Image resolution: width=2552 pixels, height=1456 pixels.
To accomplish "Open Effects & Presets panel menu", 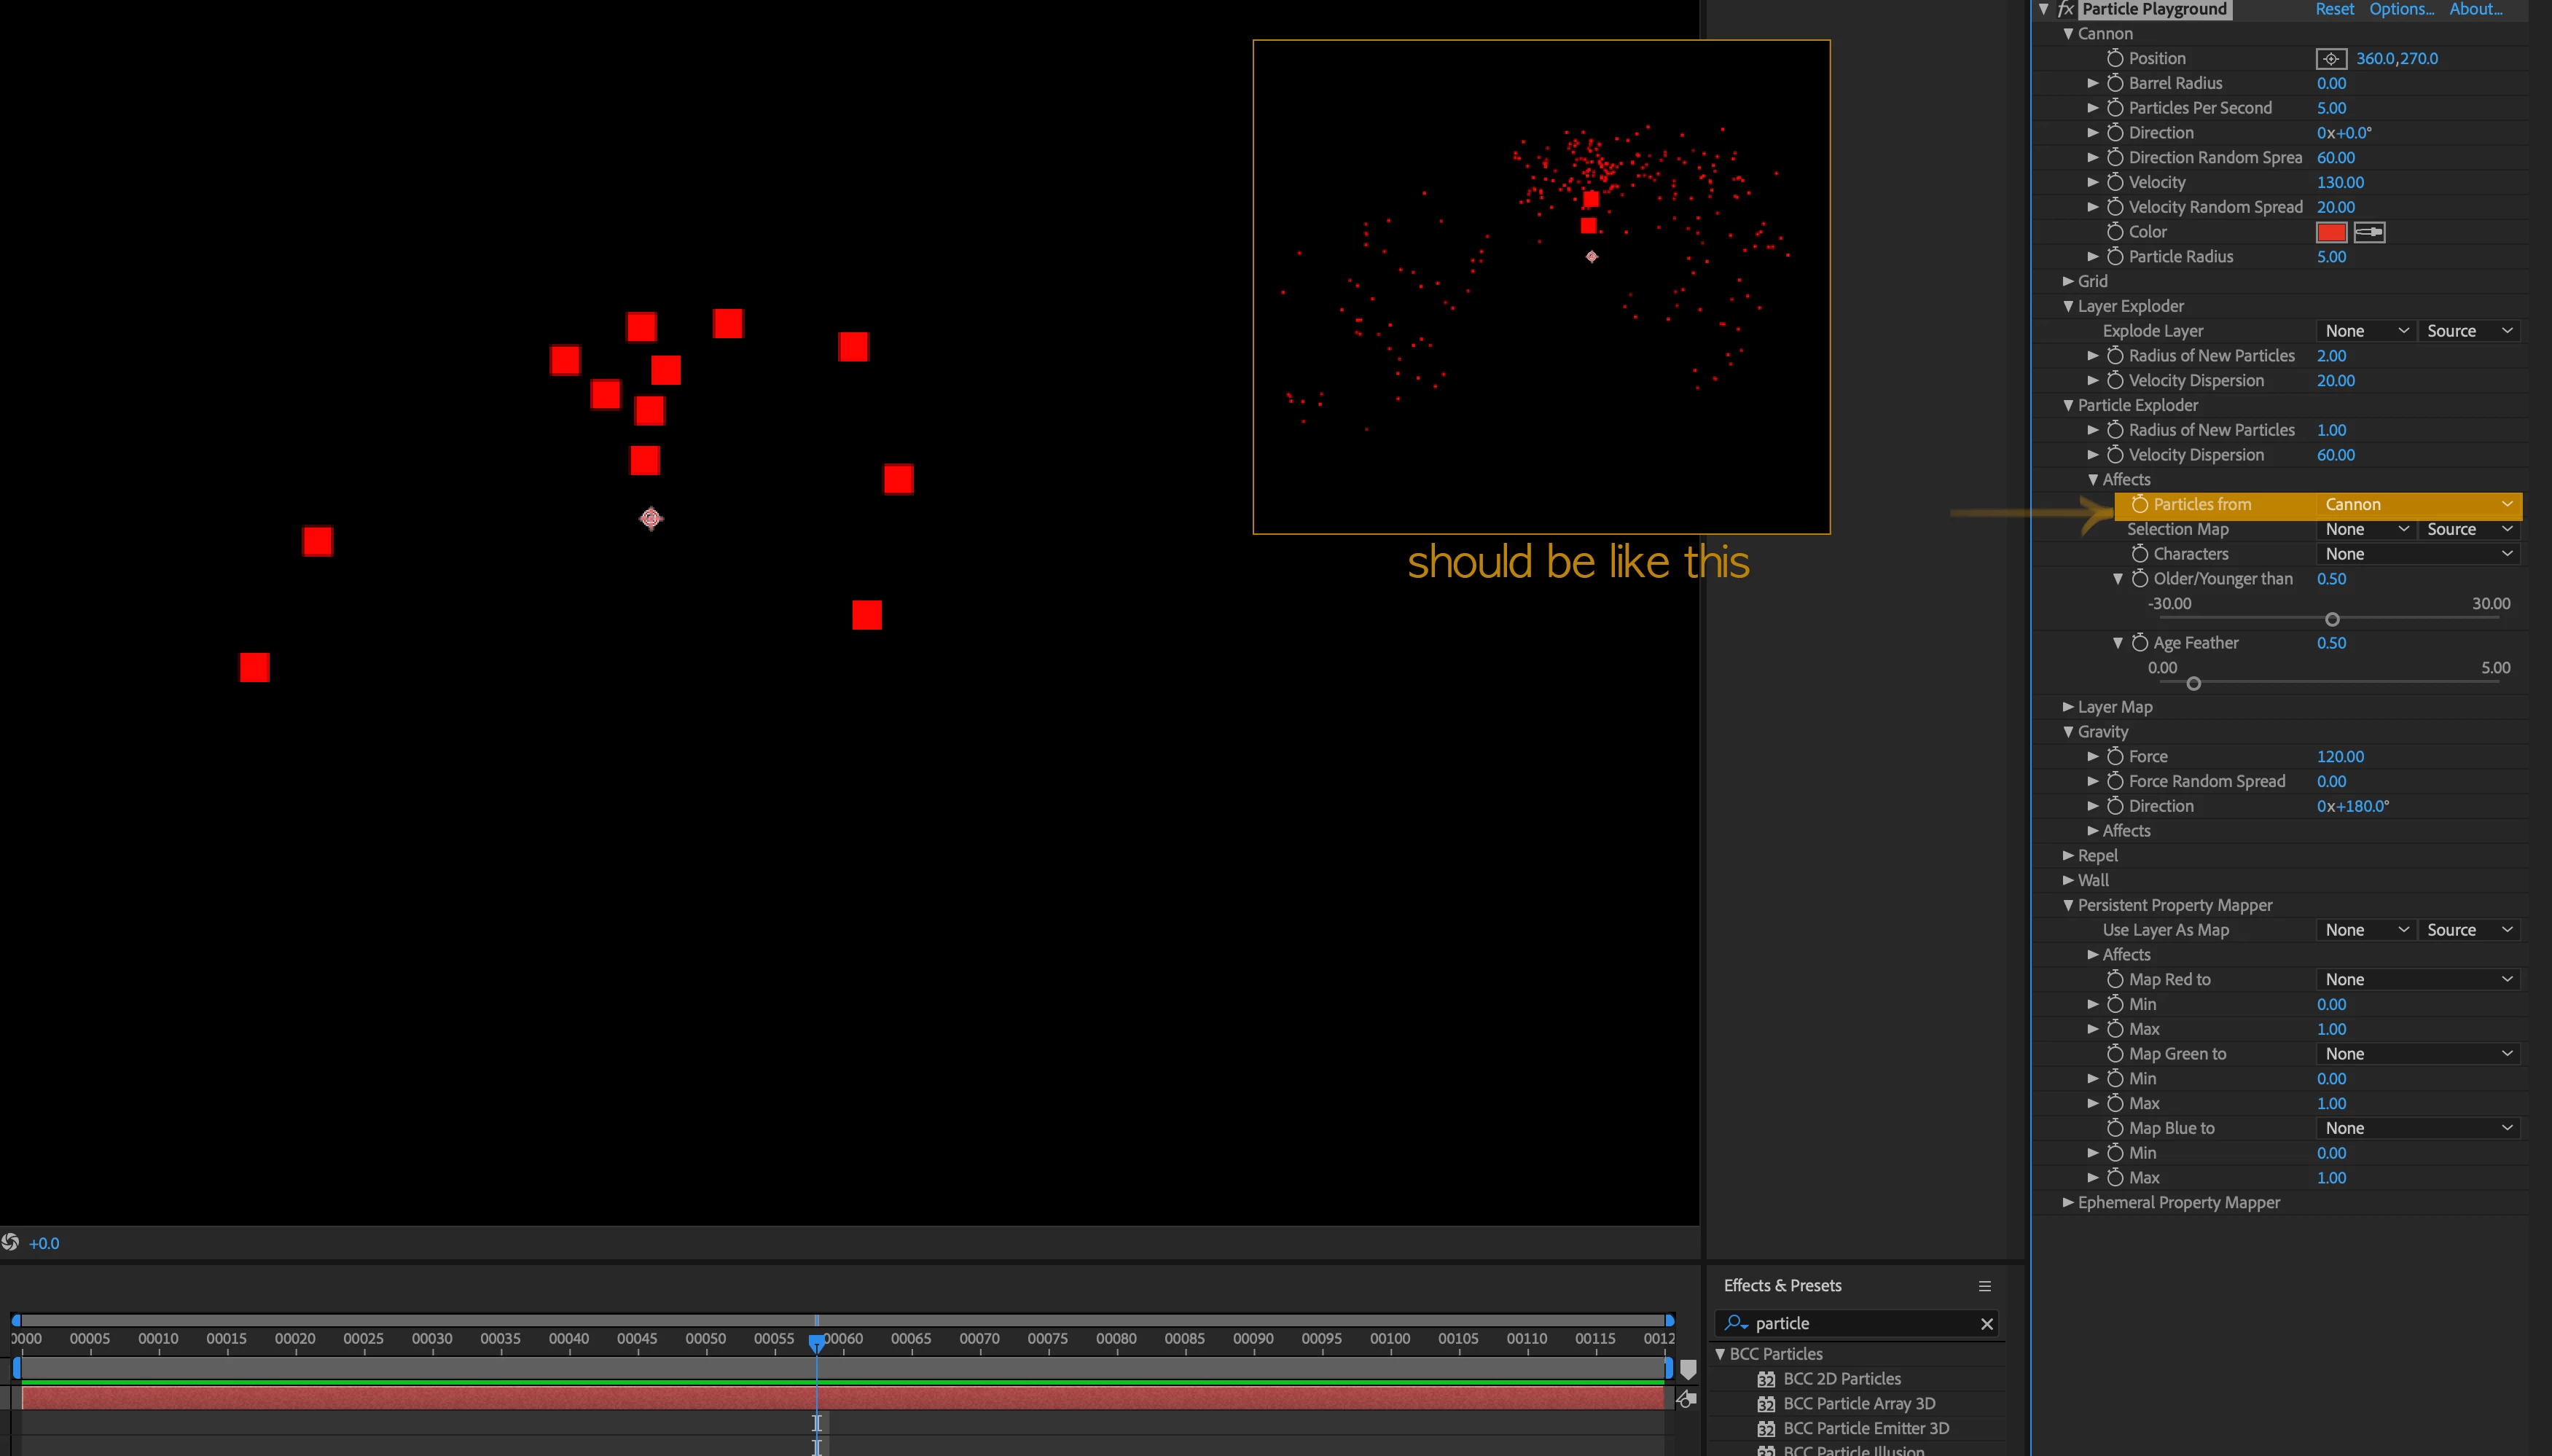I will [1985, 1286].
